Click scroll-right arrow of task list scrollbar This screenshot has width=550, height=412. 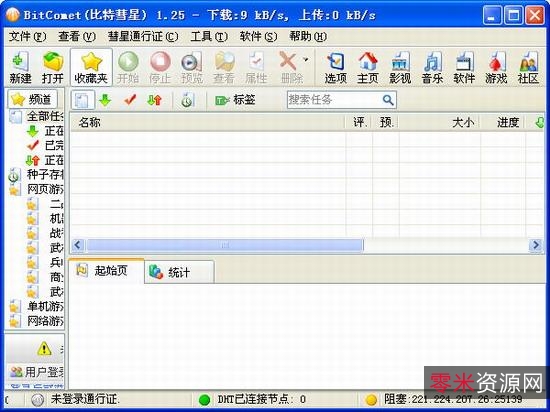[536, 245]
